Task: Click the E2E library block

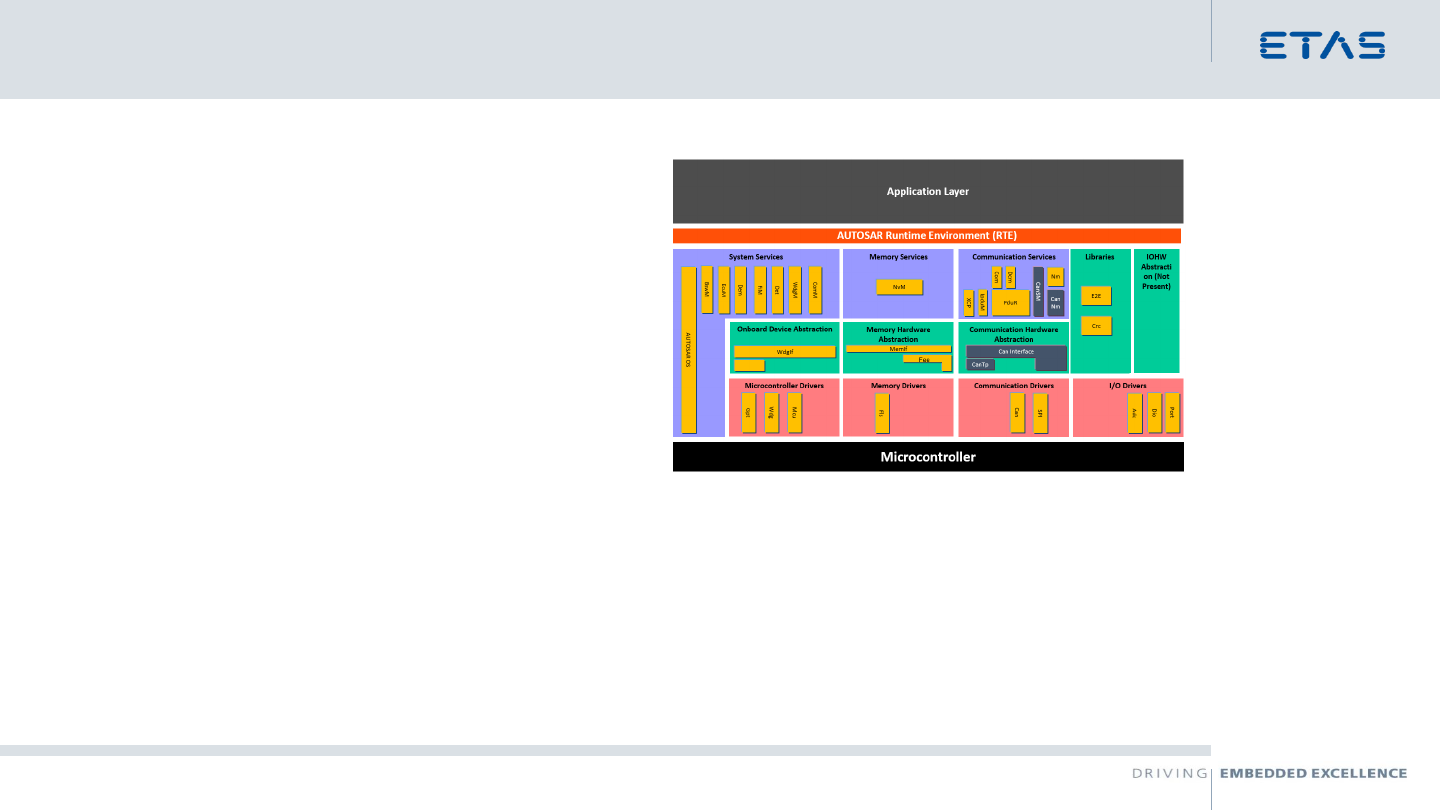Action: (1096, 296)
